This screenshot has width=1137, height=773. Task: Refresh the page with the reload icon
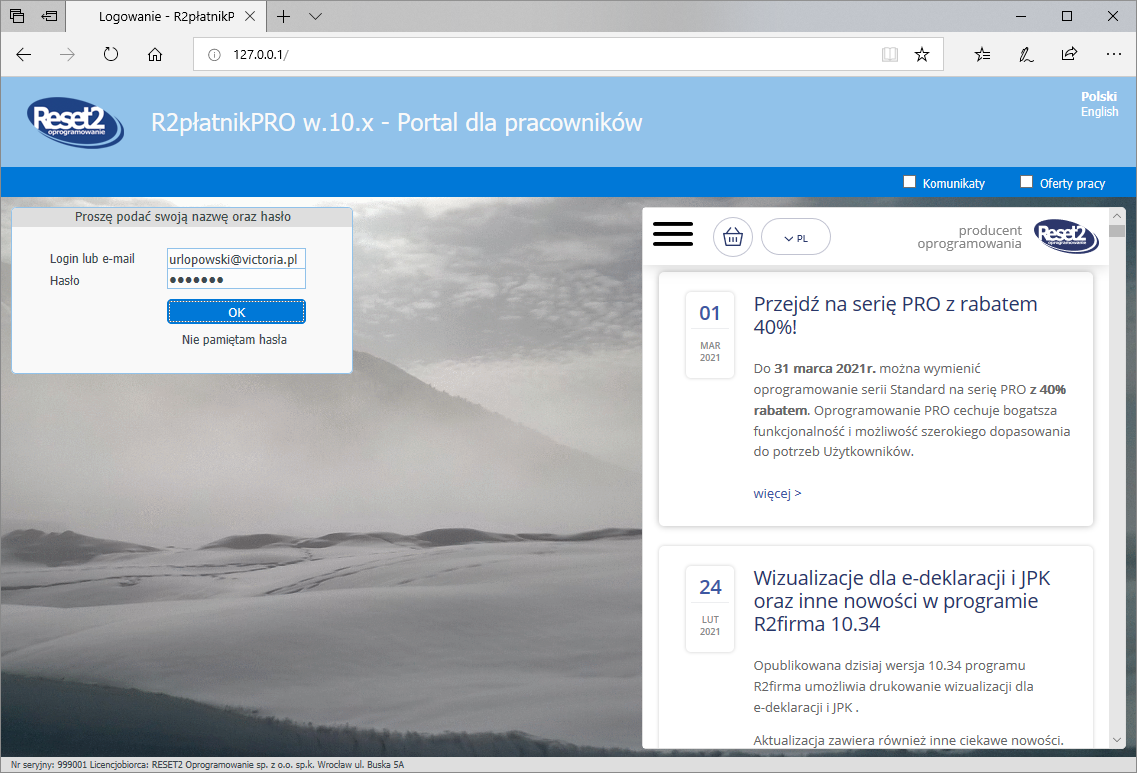pos(111,54)
